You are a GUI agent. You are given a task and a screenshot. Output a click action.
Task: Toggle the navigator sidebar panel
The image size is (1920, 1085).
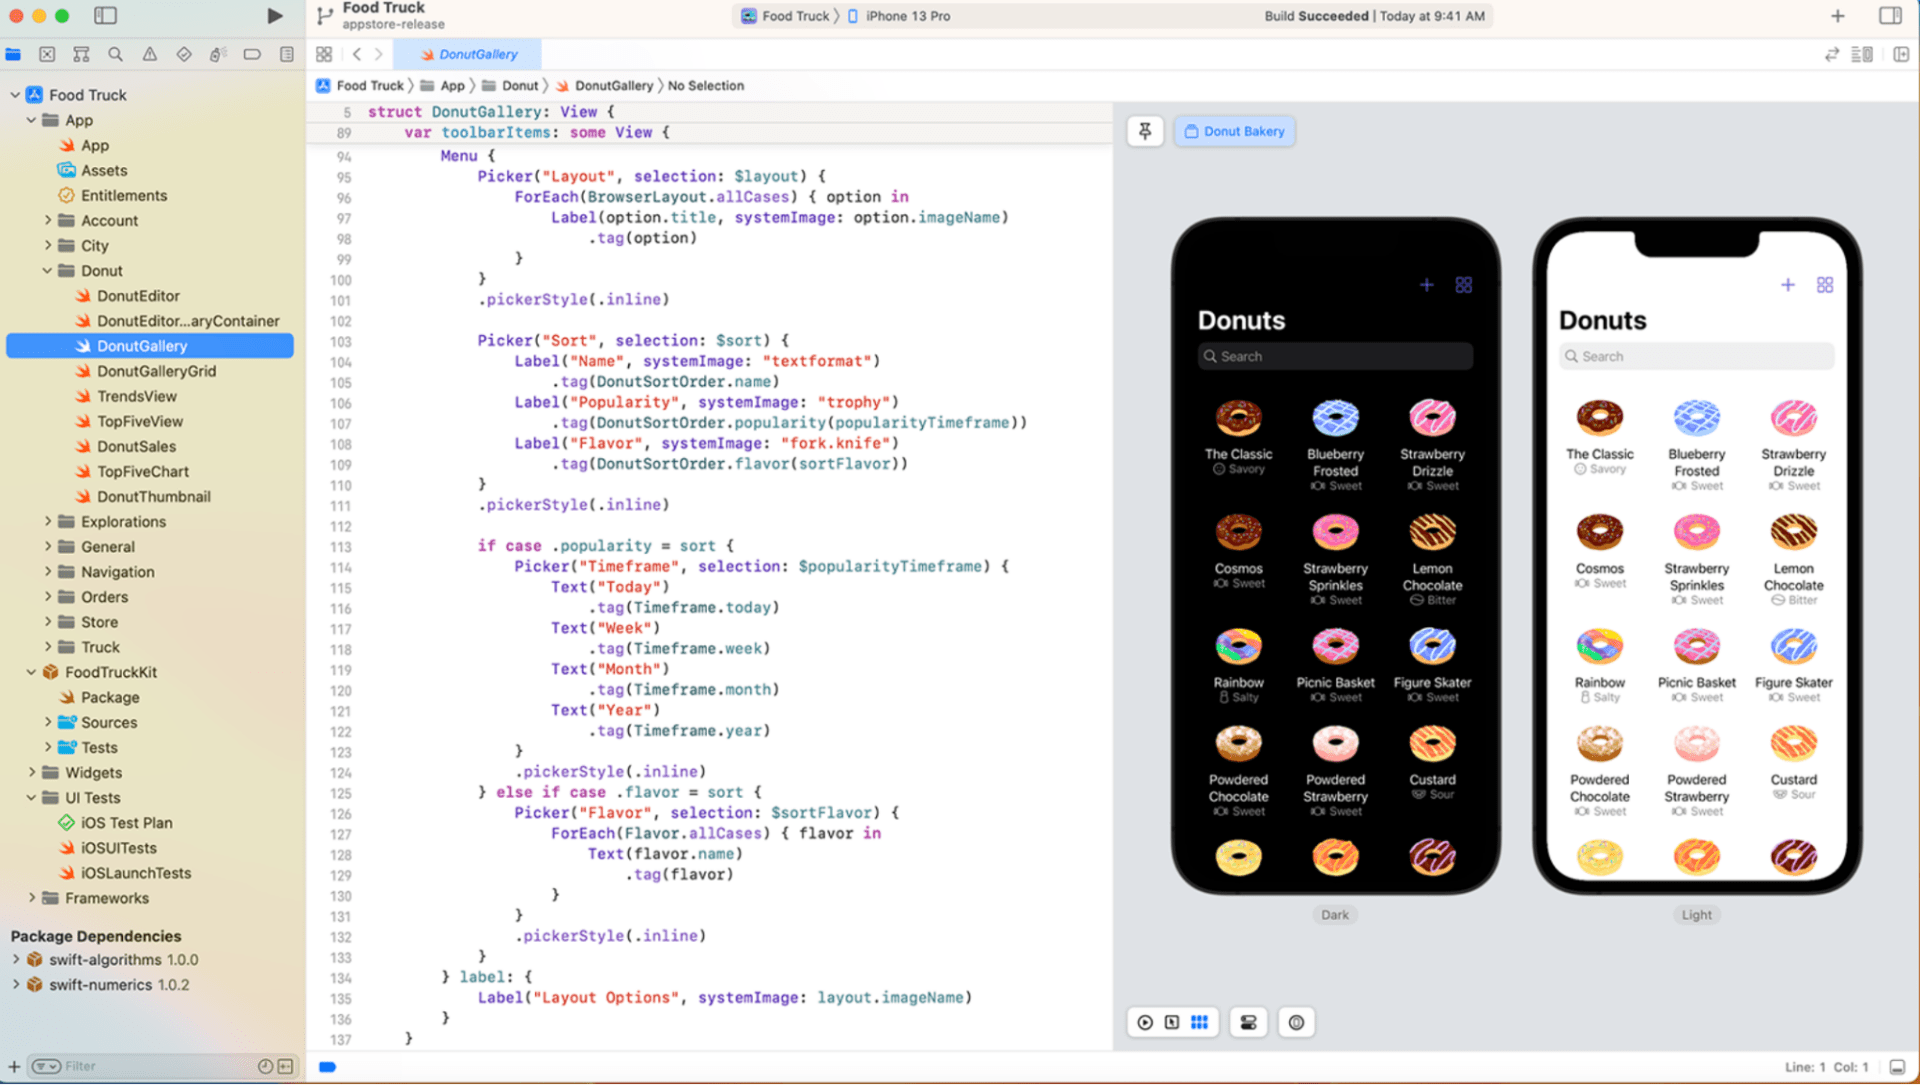tap(105, 16)
